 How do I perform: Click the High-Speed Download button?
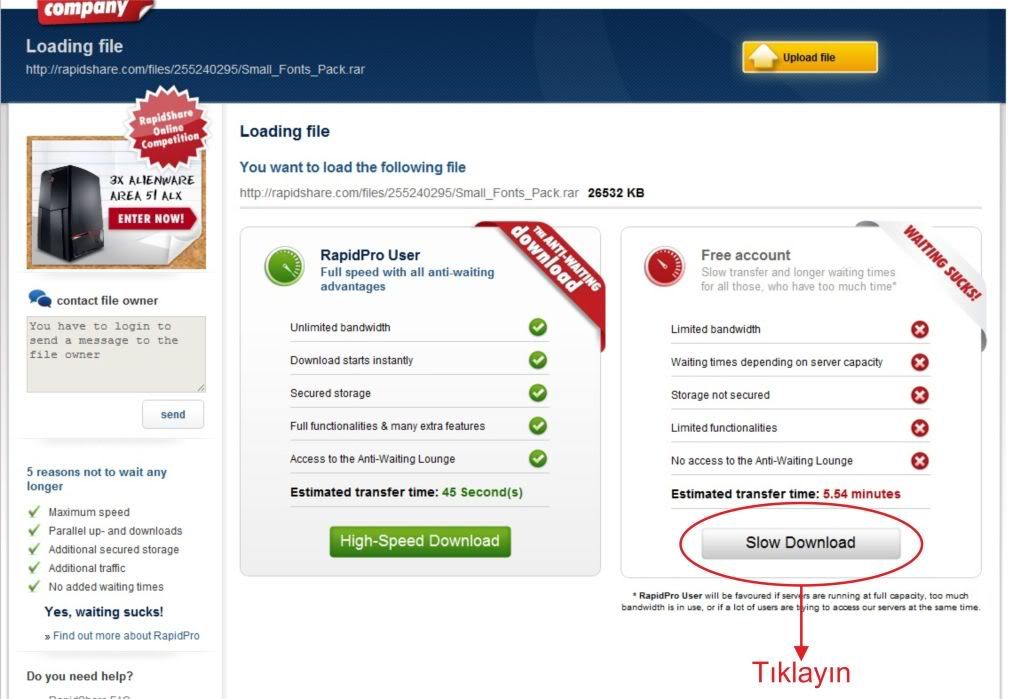tap(420, 542)
